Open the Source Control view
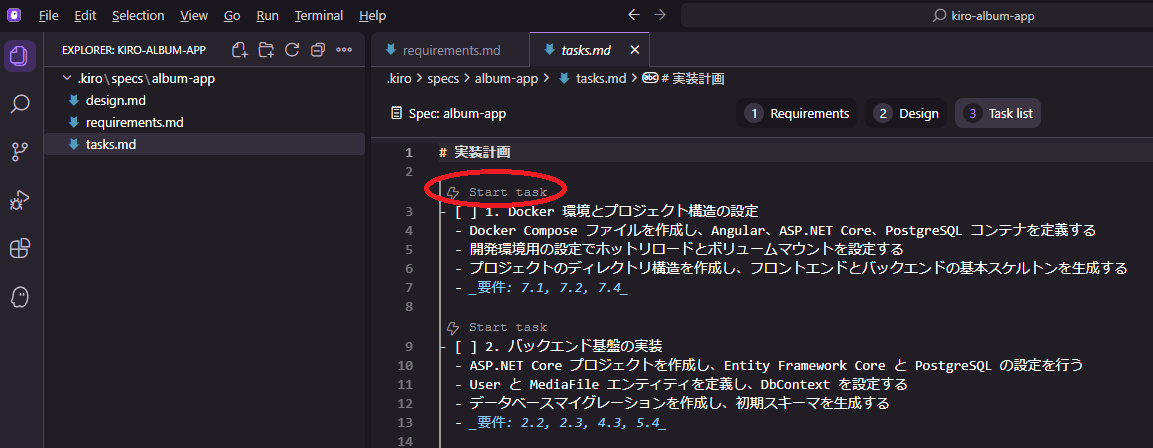Viewport: 1153px width, 448px height. point(20,152)
